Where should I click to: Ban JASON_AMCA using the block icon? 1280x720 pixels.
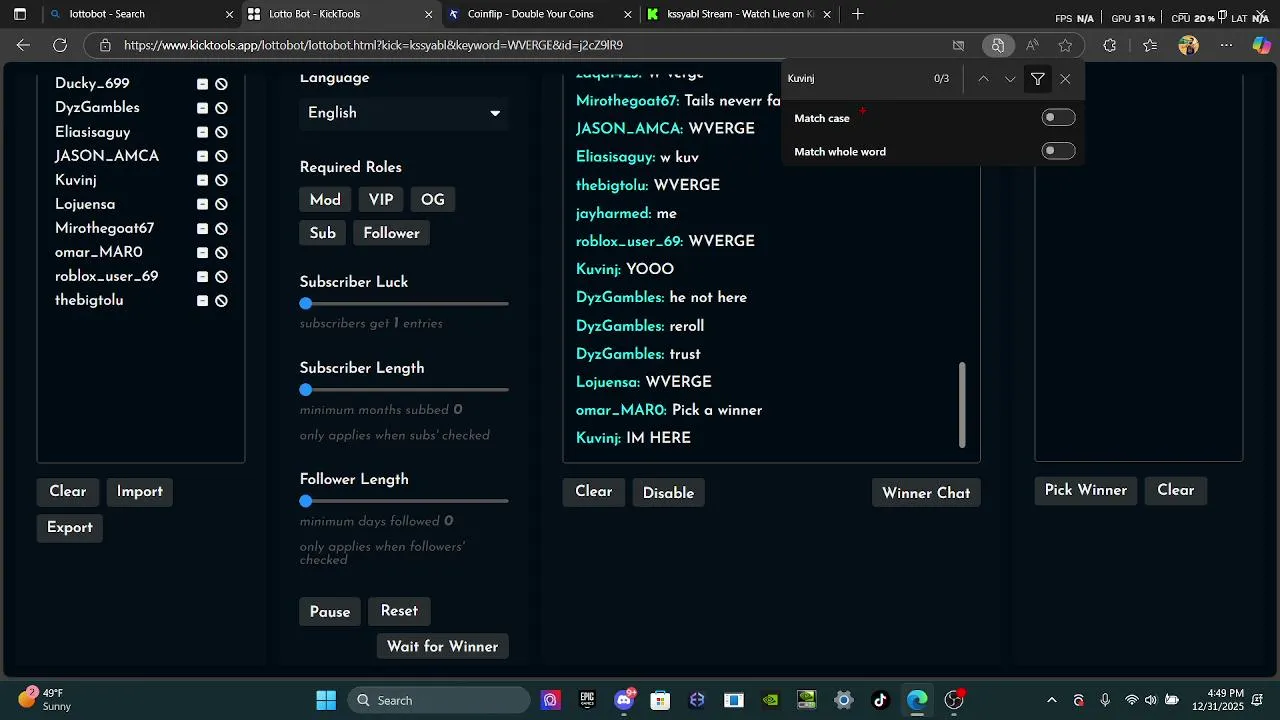pyautogui.click(x=221, y=156)
